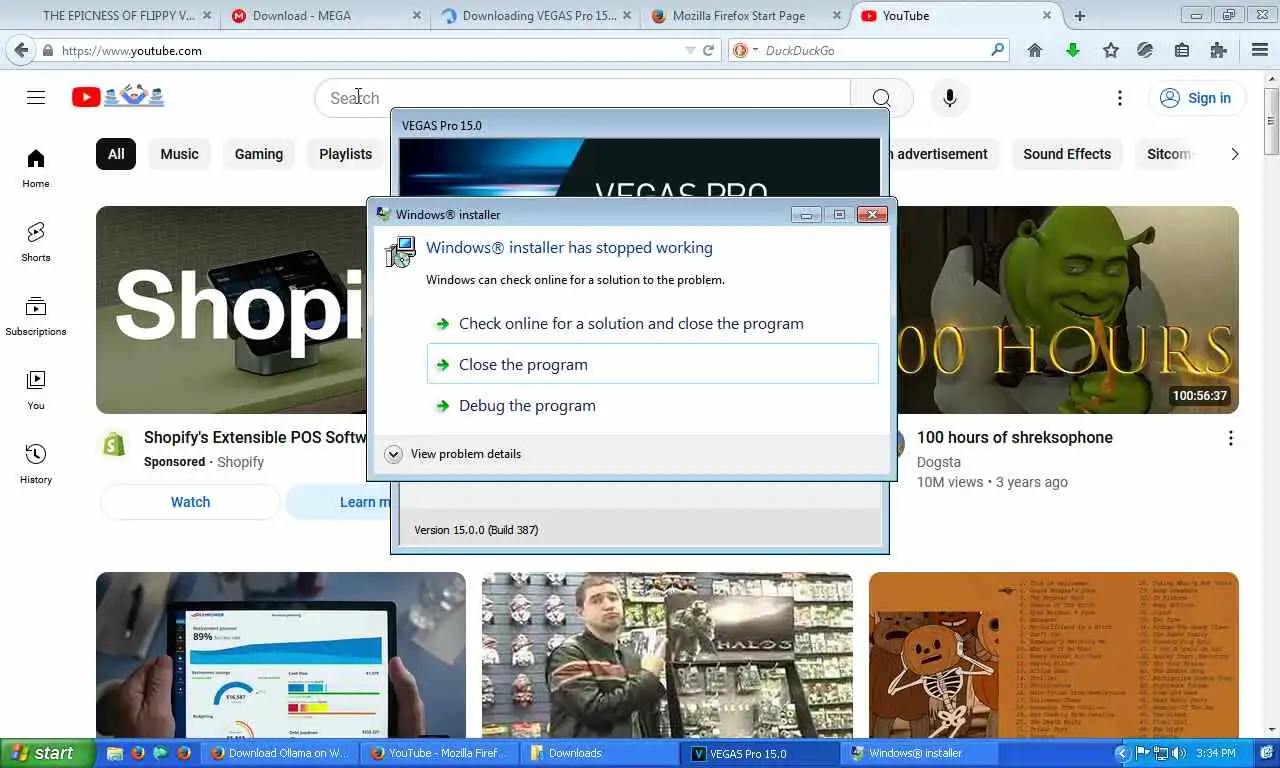This screenshot has height=768, width=1280.
Task: Switch to Download - MEGA tab
Action: [325, 16]
